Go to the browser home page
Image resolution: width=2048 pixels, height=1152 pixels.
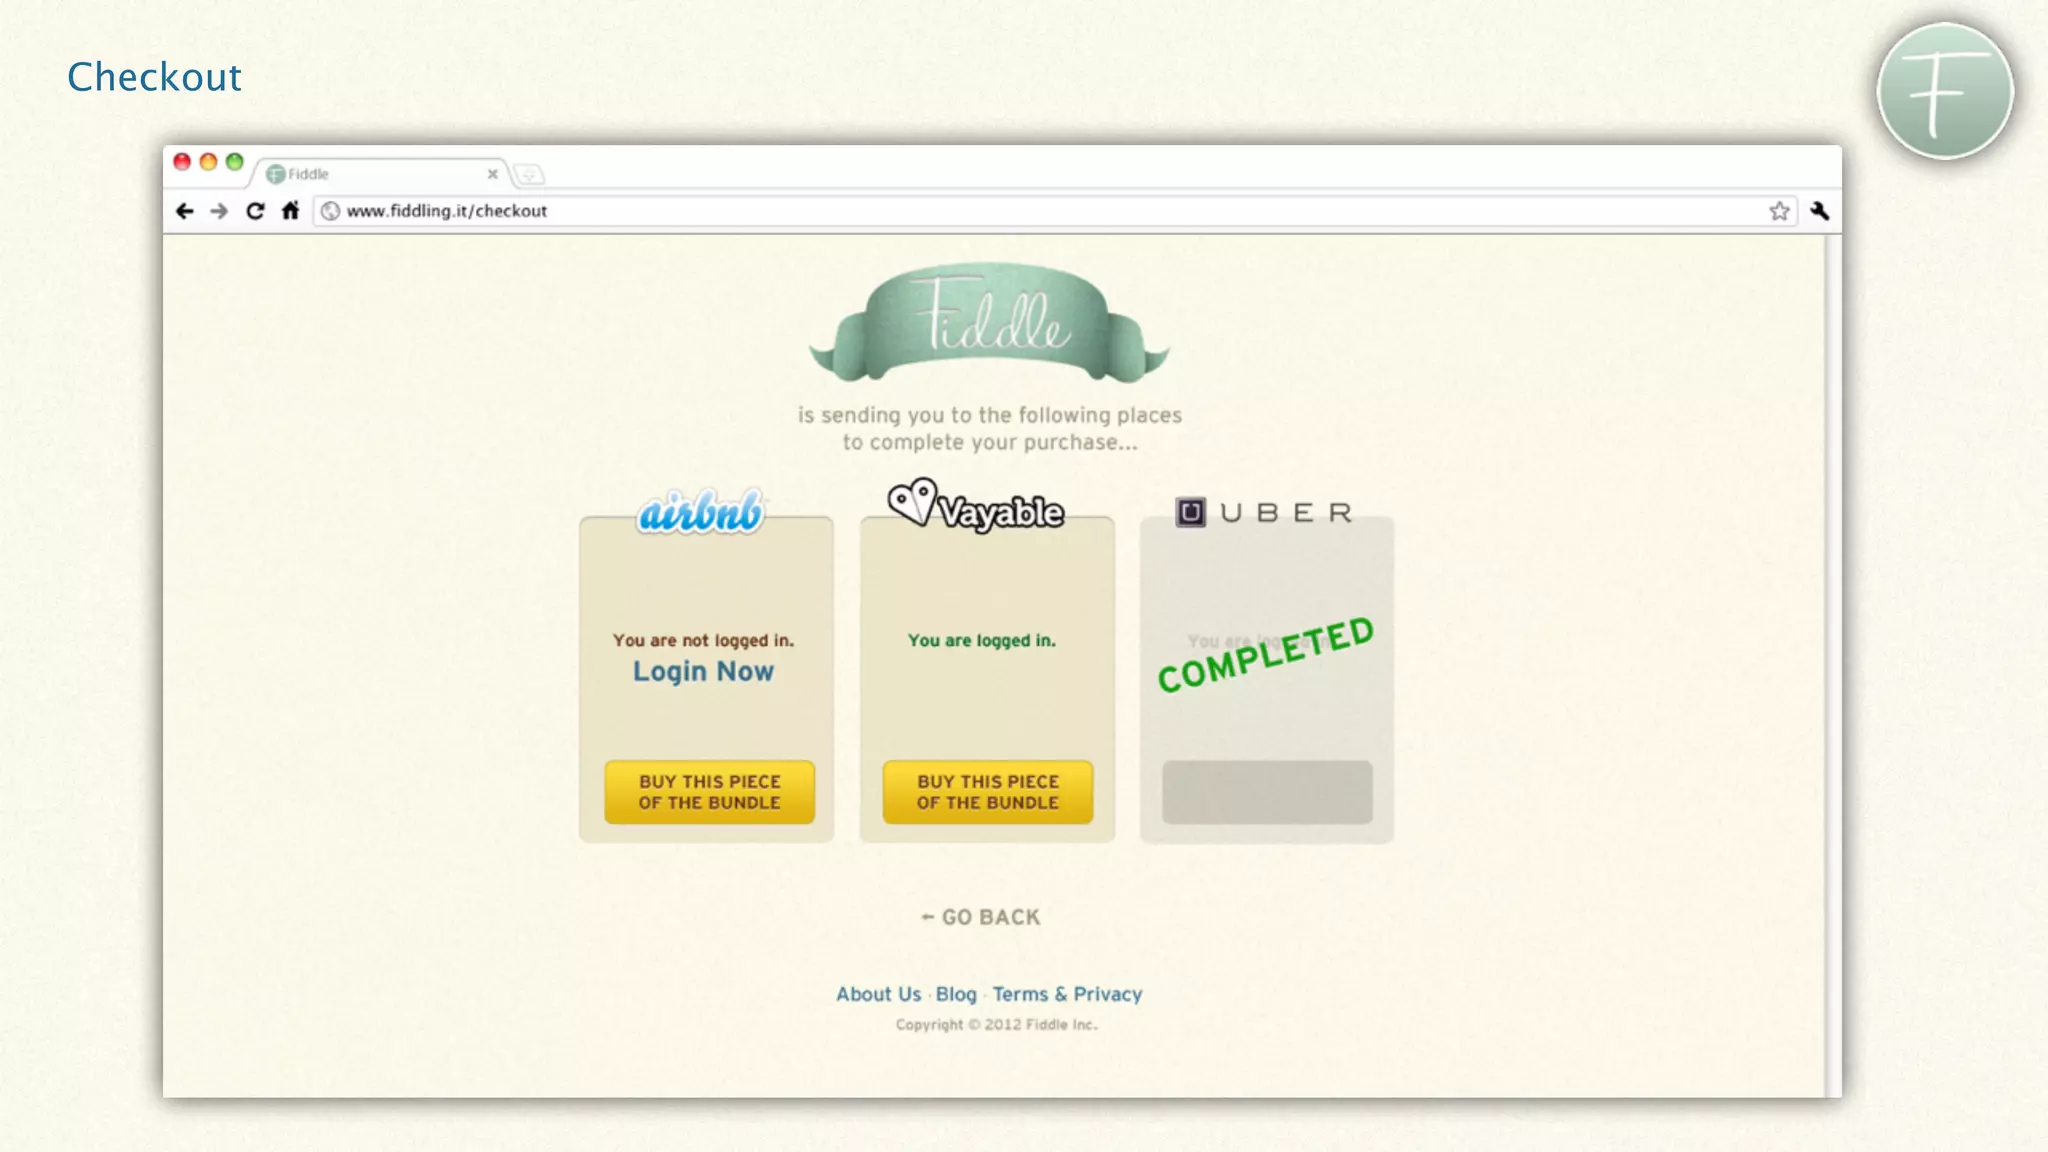point(290,211)
